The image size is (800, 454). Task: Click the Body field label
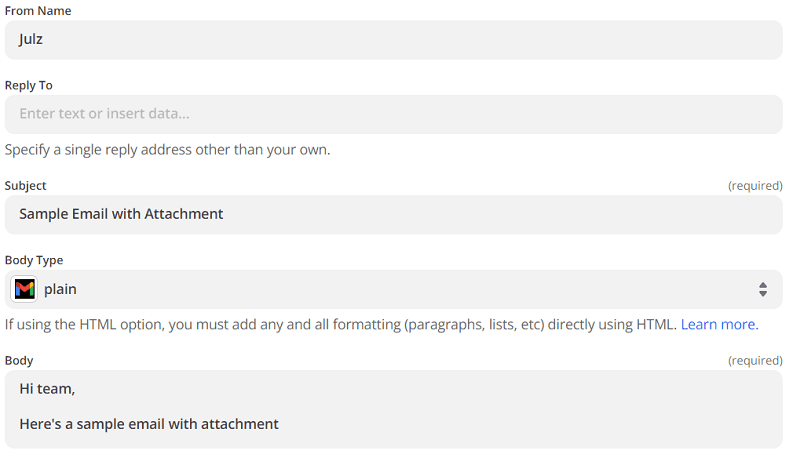coord(19,360)
